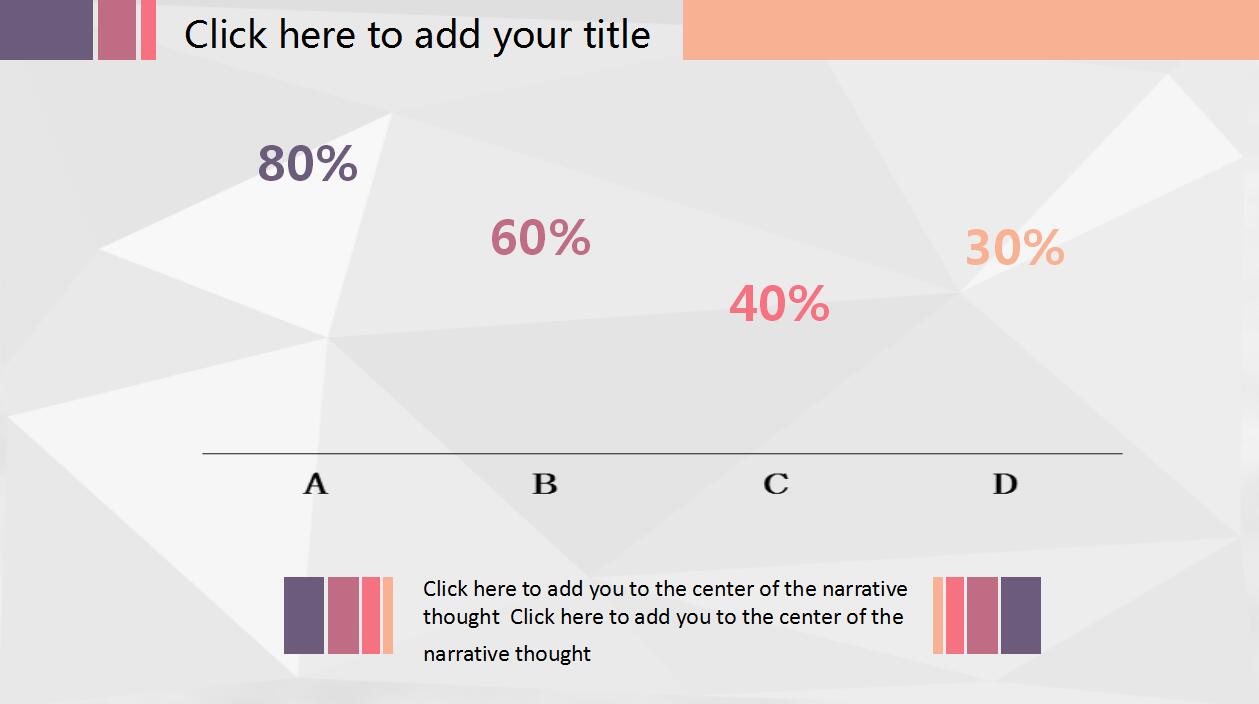1259x704 pixels.
Task: Select the mauve block right of narrative text
Action: coord(982,615)
